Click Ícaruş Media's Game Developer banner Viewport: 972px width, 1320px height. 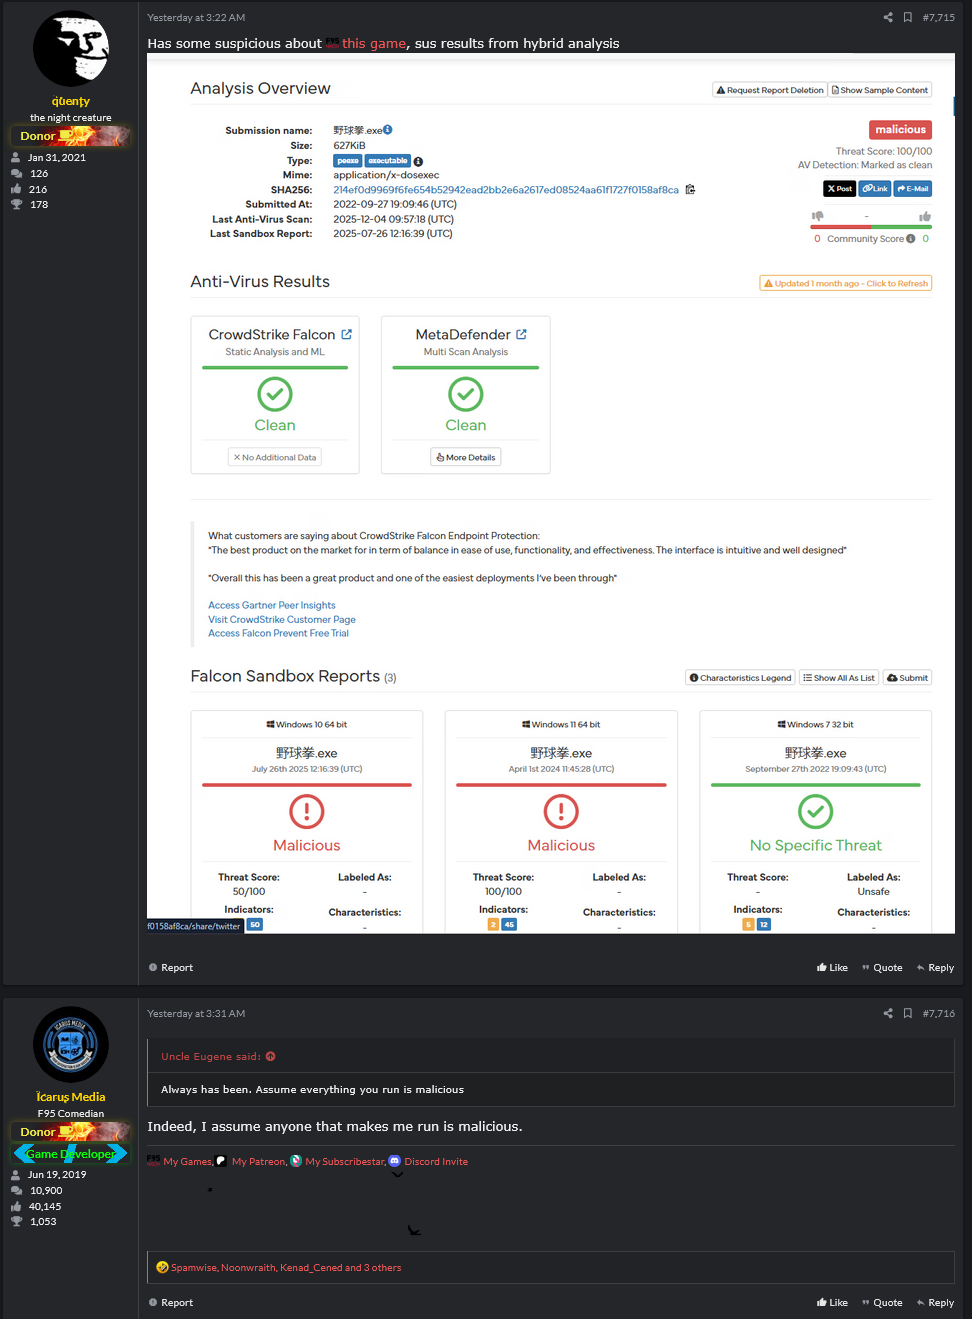tap(71, 1153)
